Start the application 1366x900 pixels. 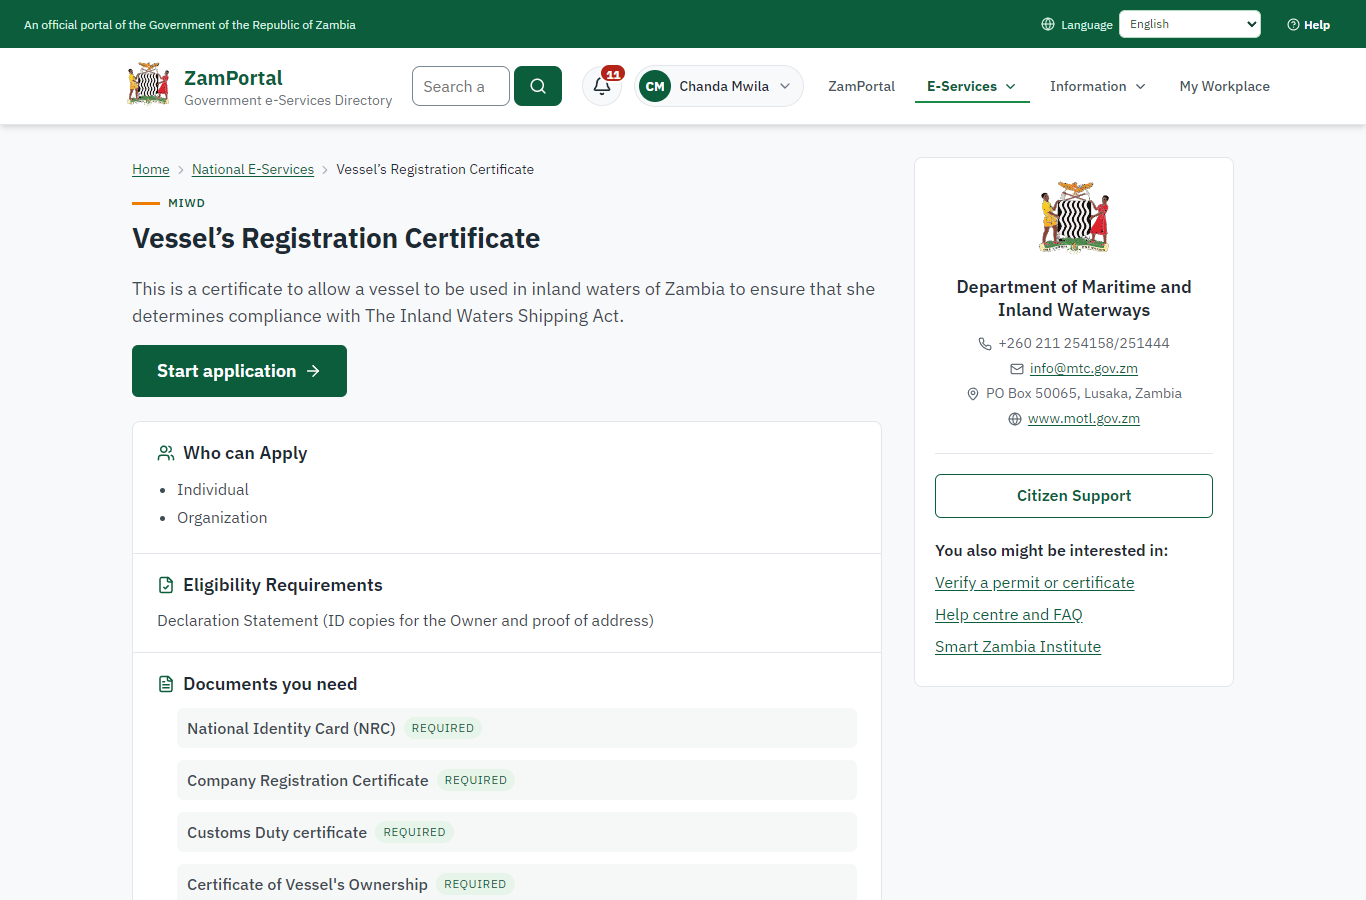[x=239, y=371]
